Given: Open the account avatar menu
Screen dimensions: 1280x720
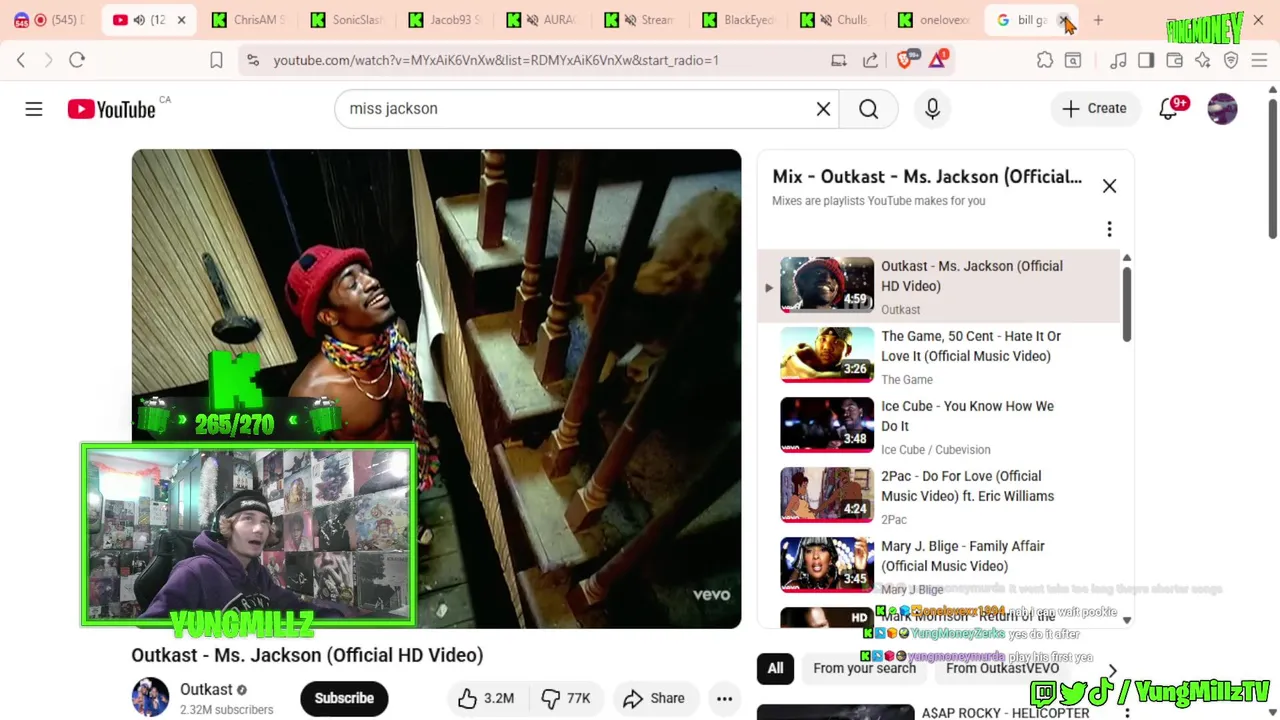Looking at the screenshot, I should [1222, 108].
